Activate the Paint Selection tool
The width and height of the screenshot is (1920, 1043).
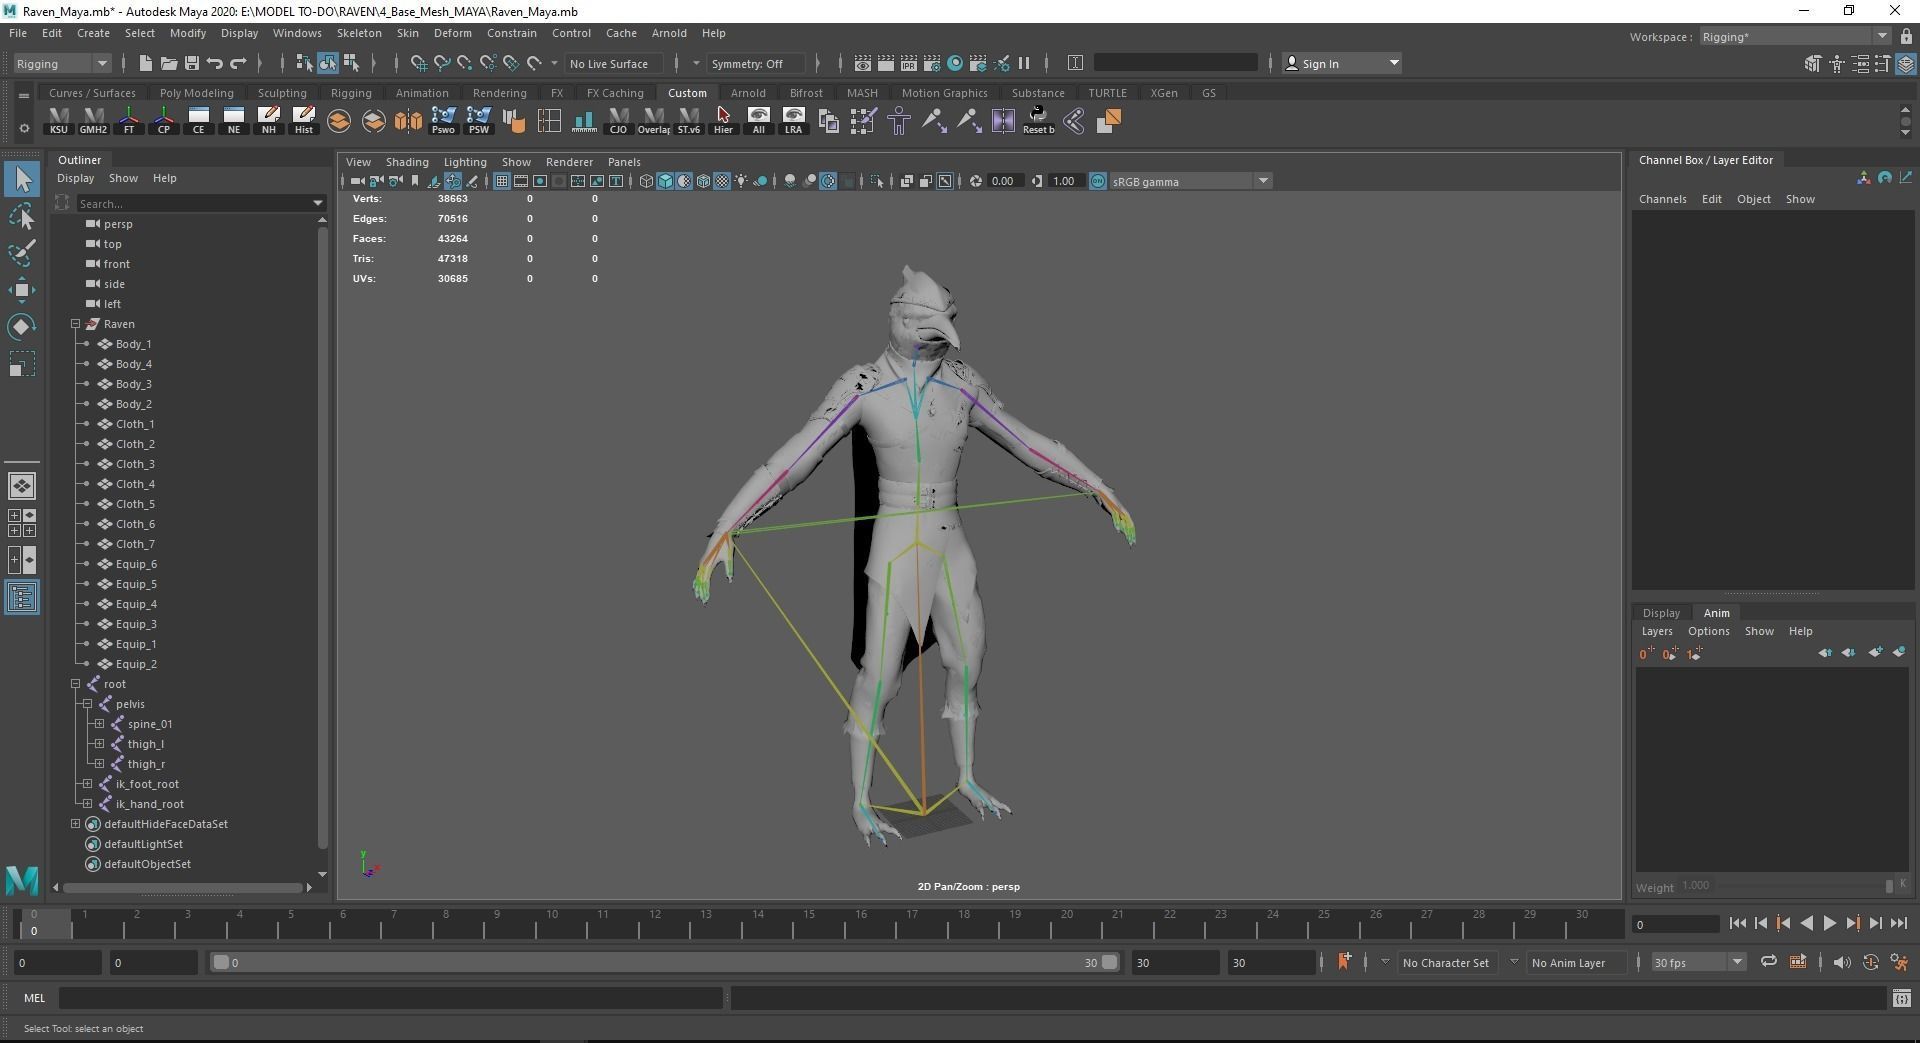(22, 253)
